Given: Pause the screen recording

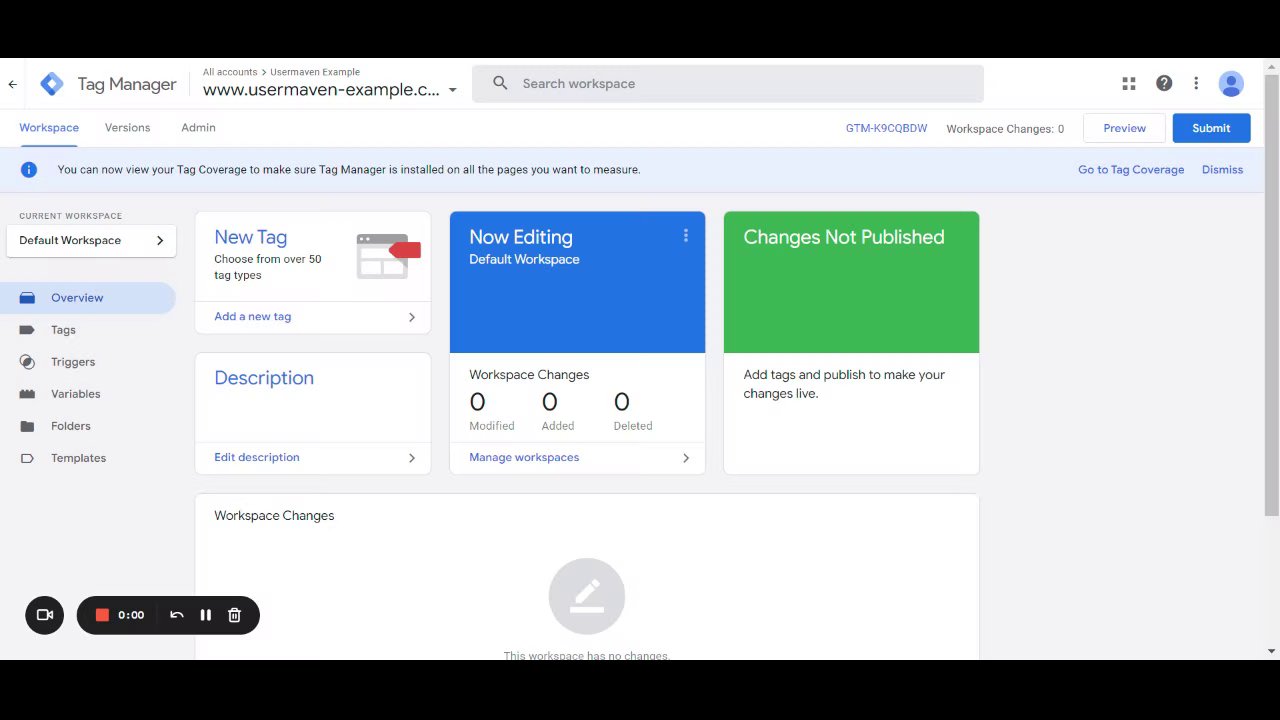Looking at the screenshot, I should 206,615.
